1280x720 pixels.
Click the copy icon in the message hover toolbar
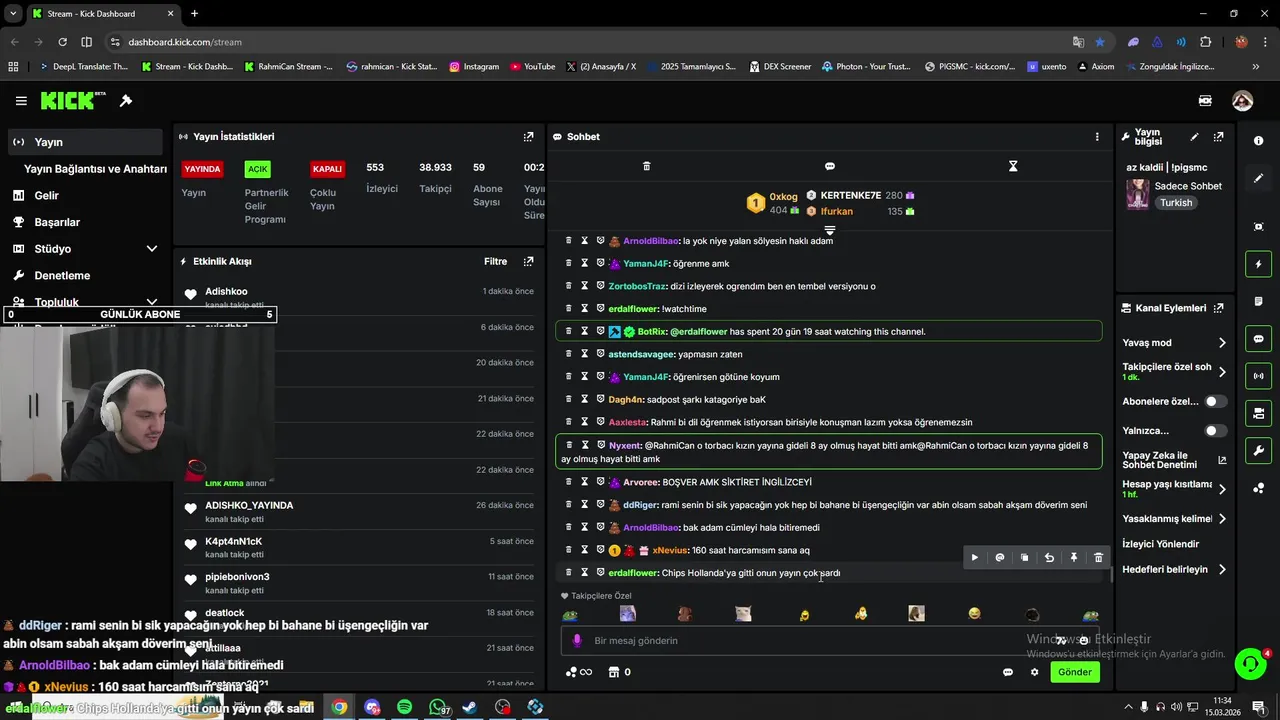(x=1024, y=558)
